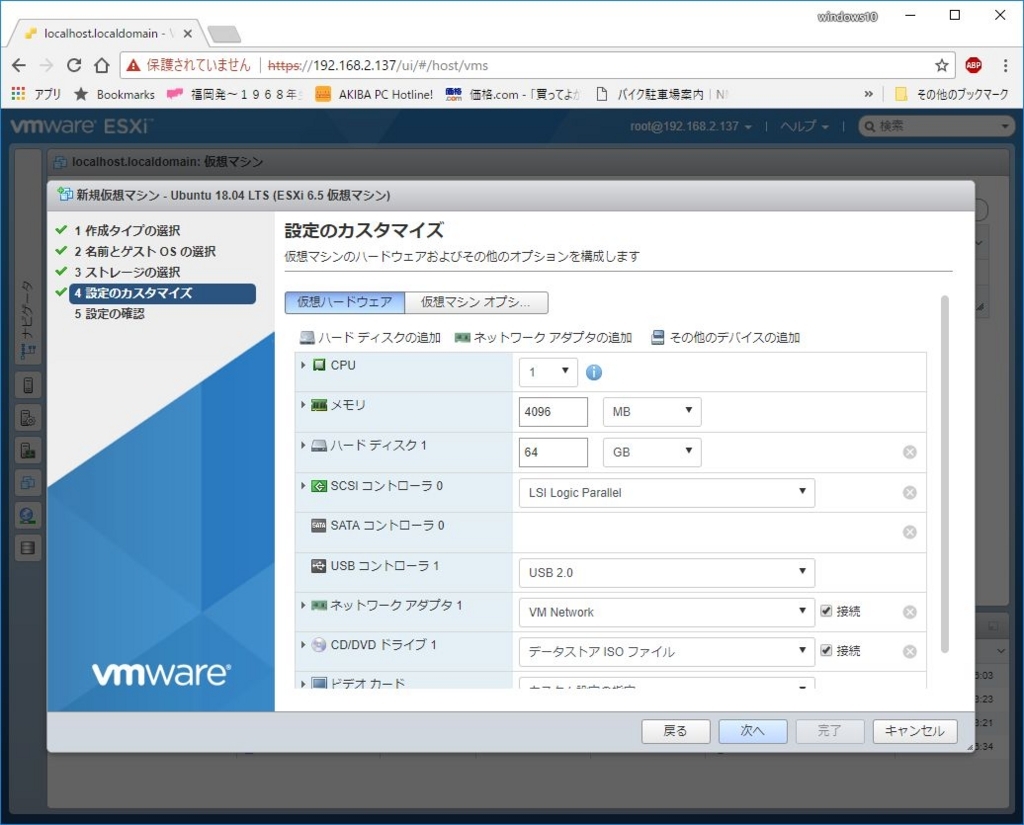Open the Adblock Plus extension icon
This screenshot has width=1024, height=825.
pos(973,65)
